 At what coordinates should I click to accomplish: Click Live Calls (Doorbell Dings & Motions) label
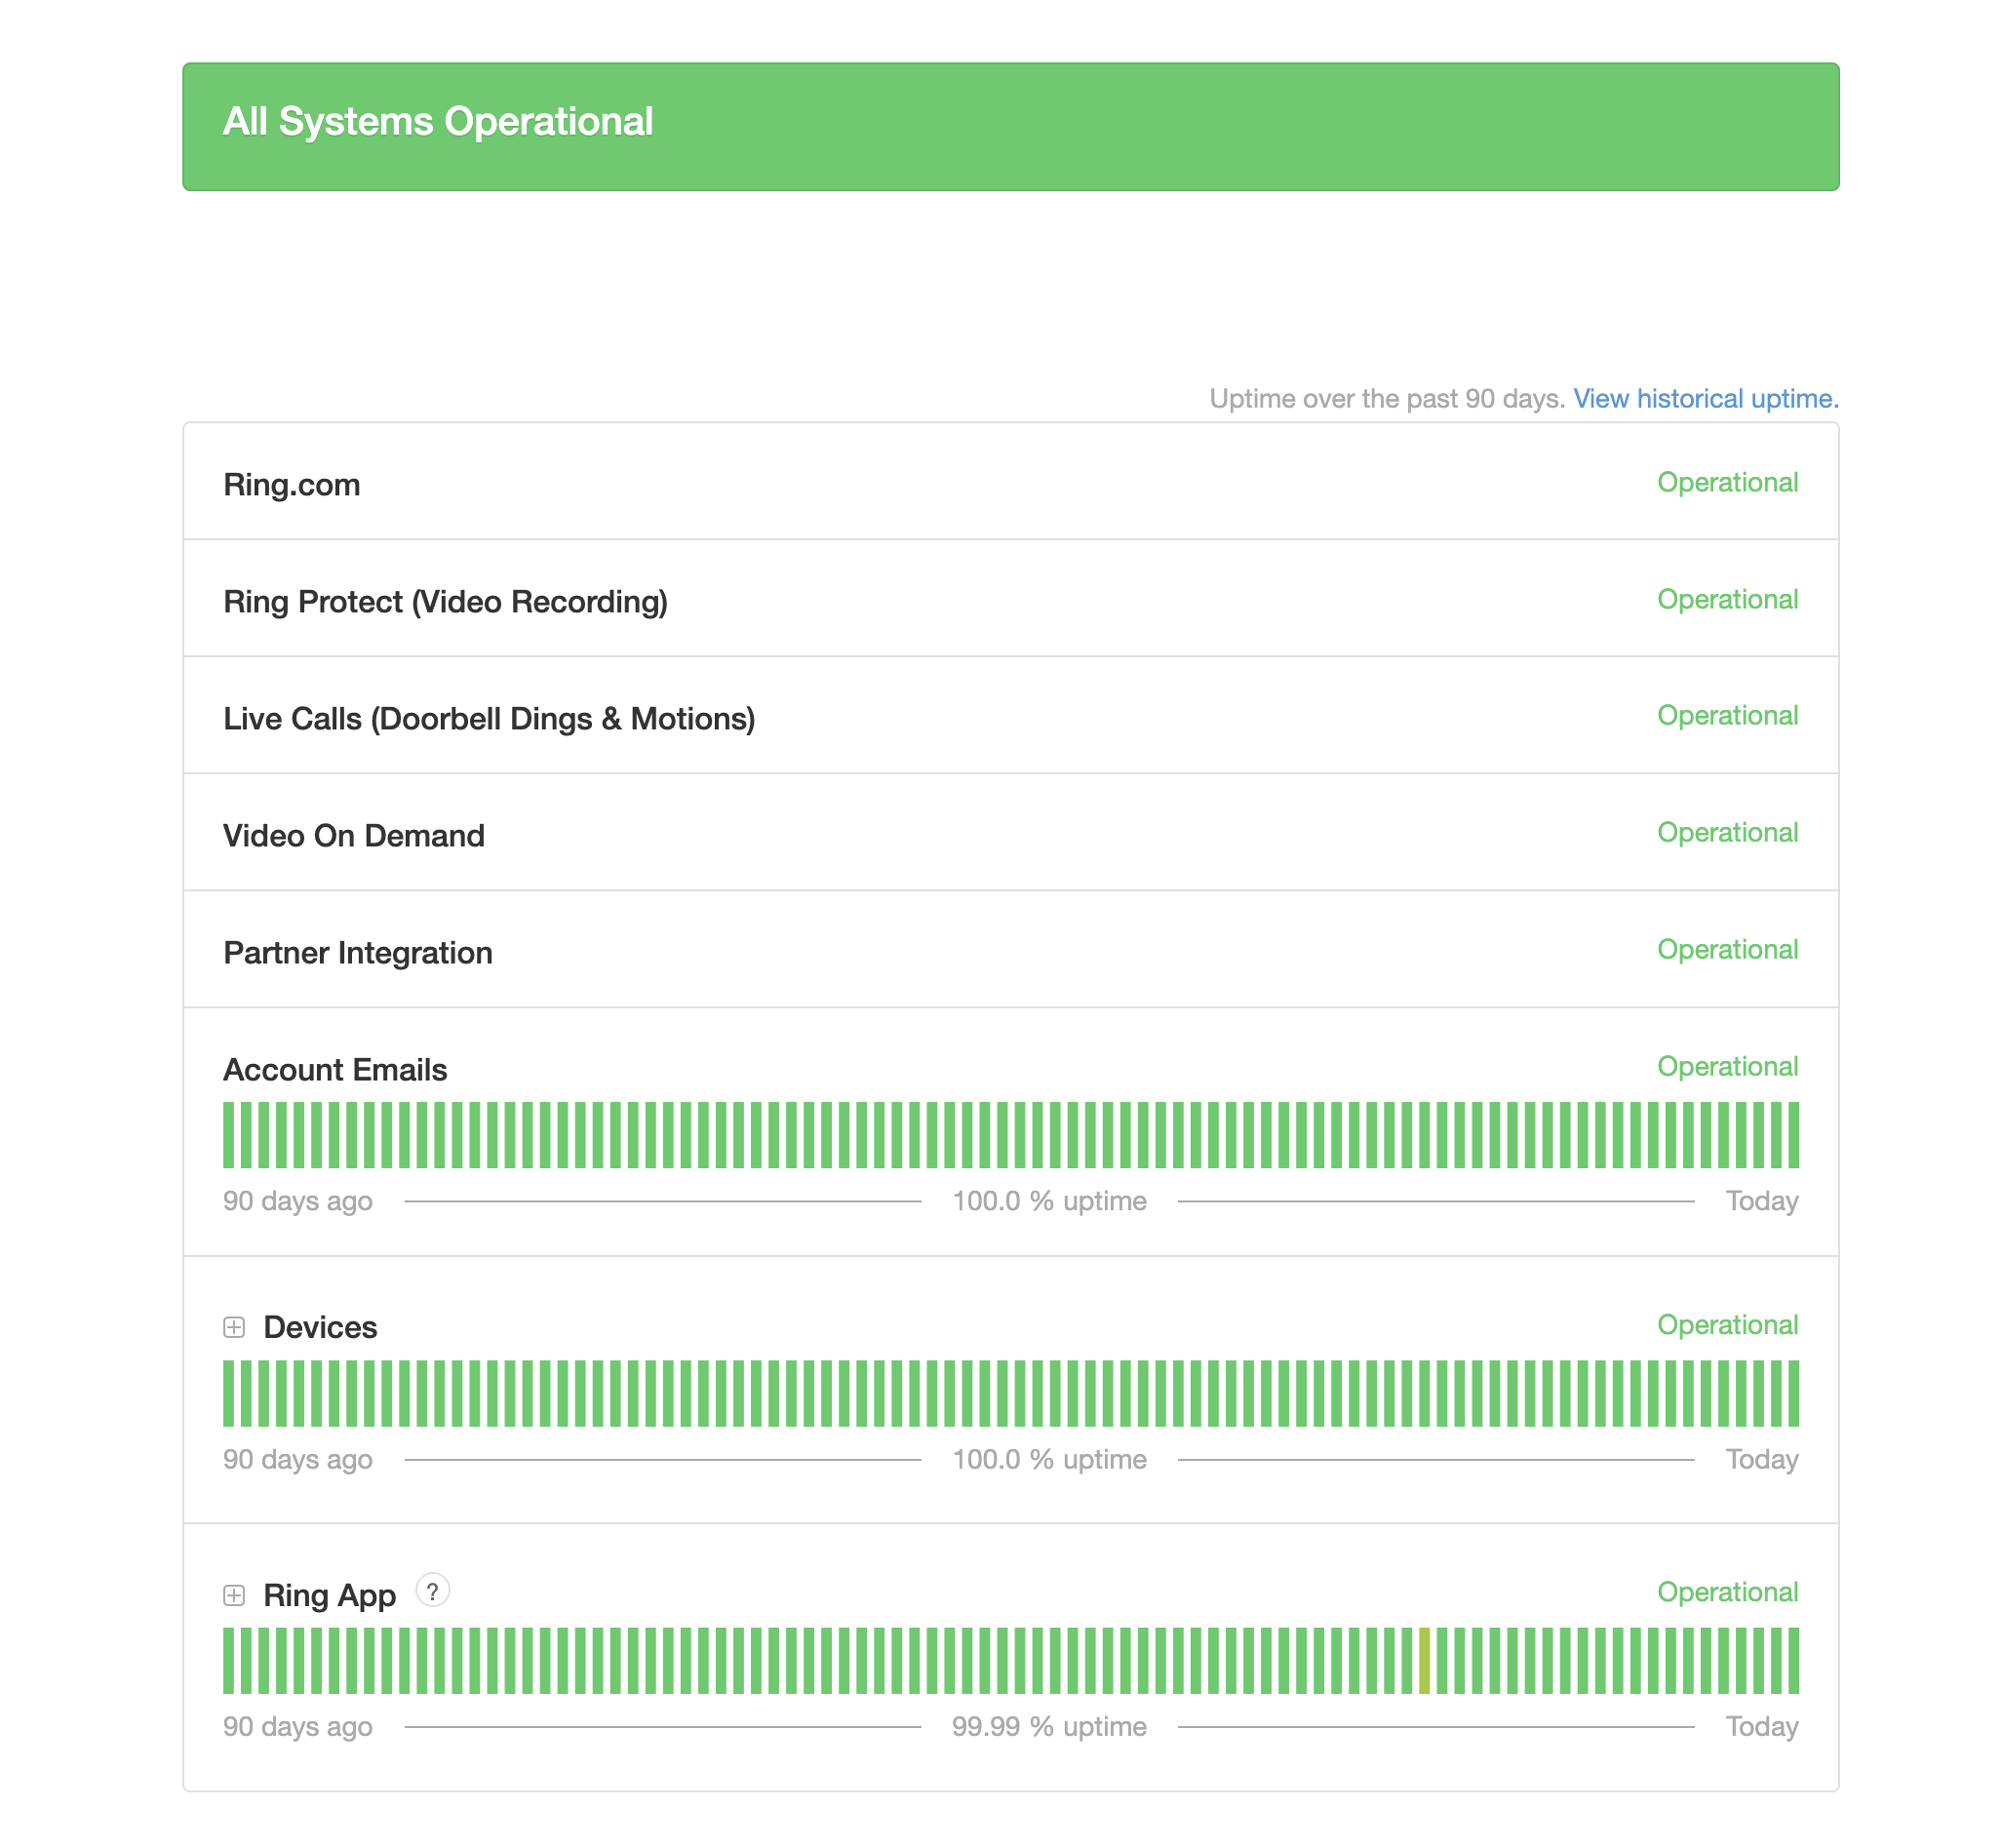click(488, 719)
